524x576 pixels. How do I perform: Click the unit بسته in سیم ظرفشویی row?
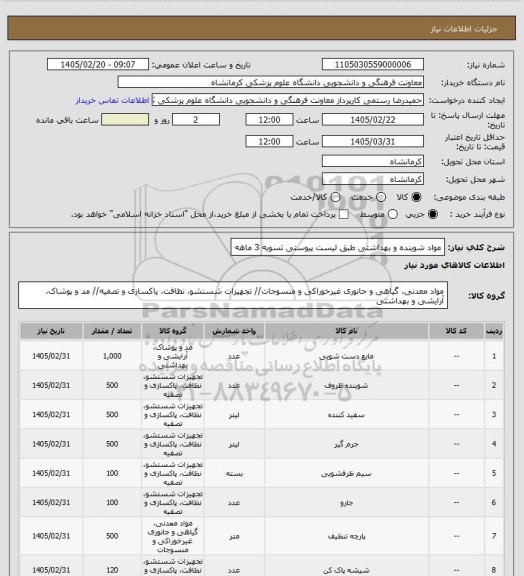(234, 474)
